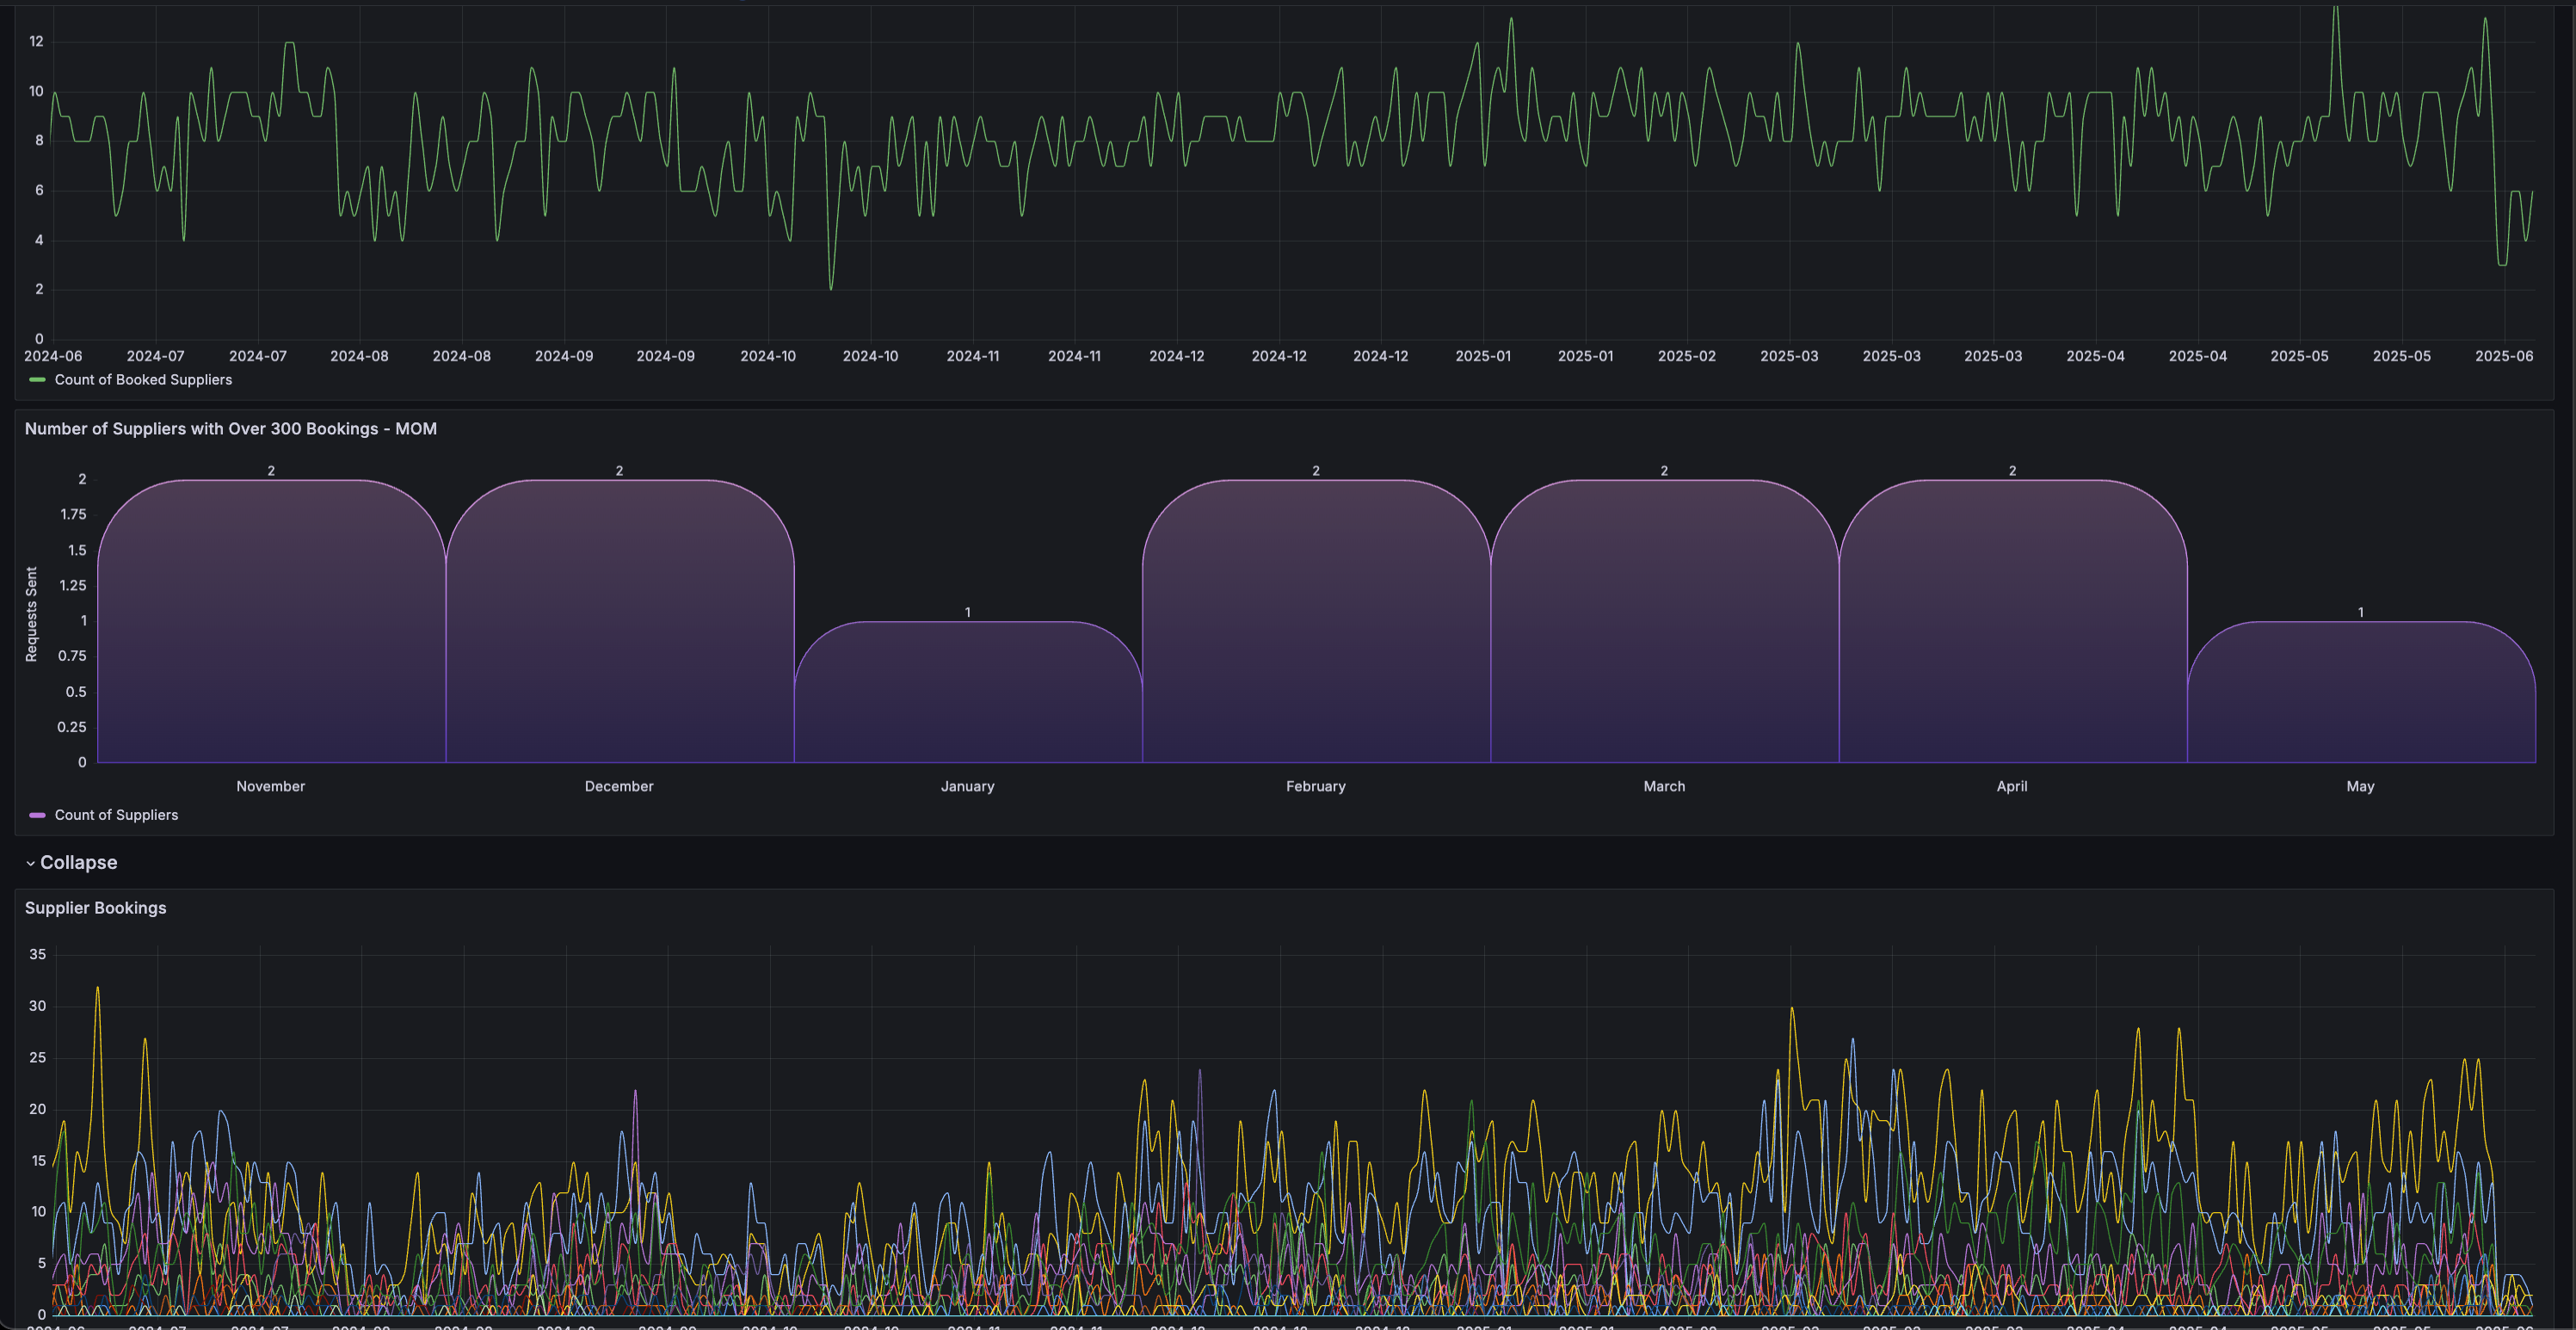Click the 12 tick on the Booked Suppliers y-axis
Screen dimensions: 2576x1330
coord(36,41)
